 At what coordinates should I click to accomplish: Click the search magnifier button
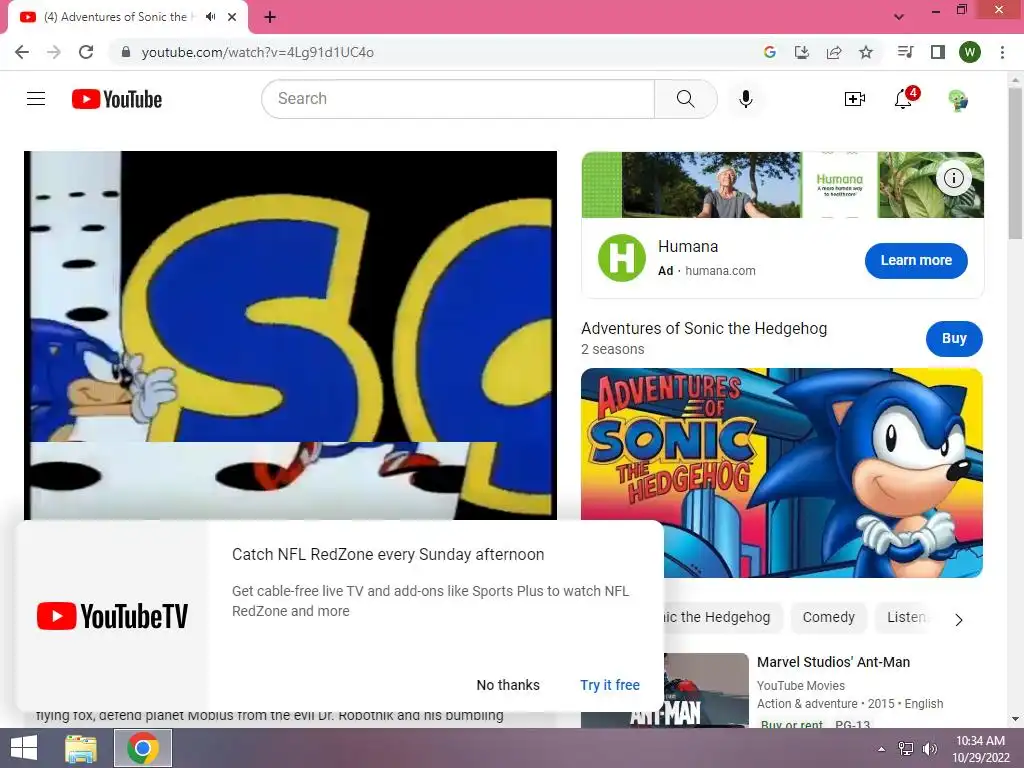(x=685, y=99)
